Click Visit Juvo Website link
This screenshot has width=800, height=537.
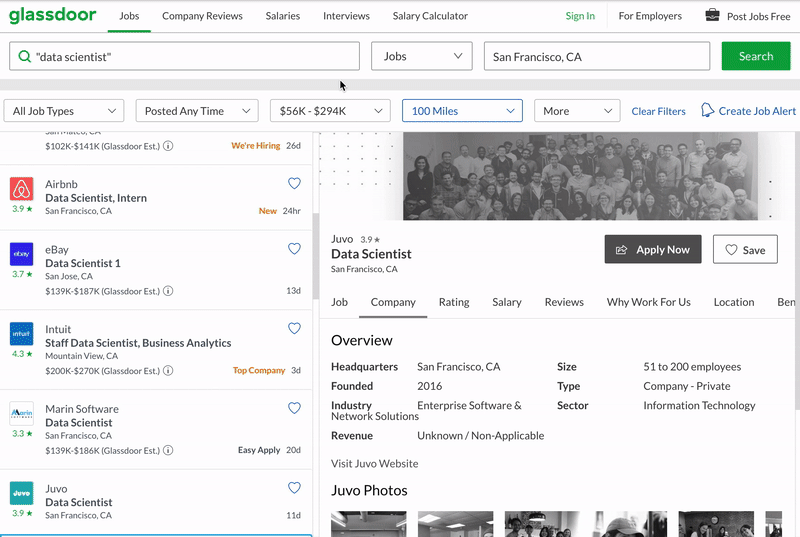click(374, 464)
